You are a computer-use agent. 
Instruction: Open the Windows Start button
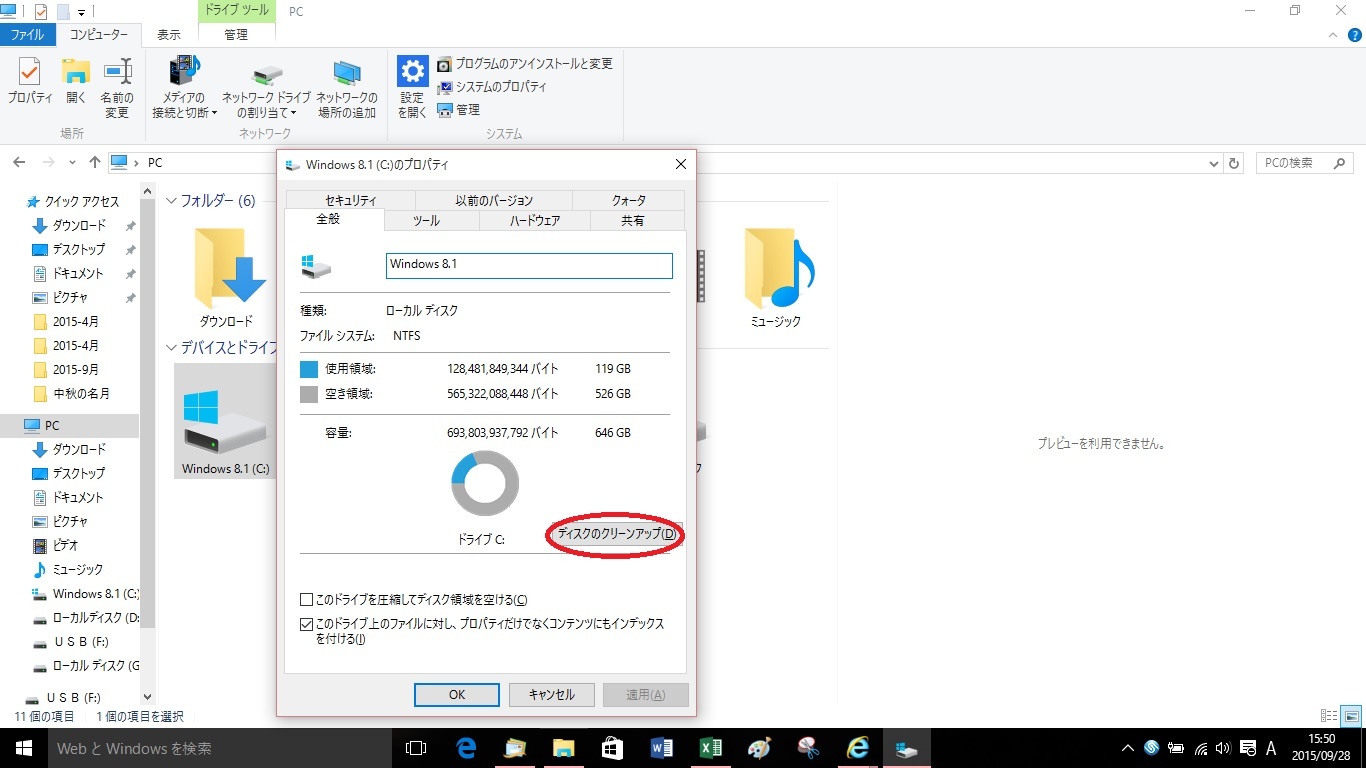23,748
